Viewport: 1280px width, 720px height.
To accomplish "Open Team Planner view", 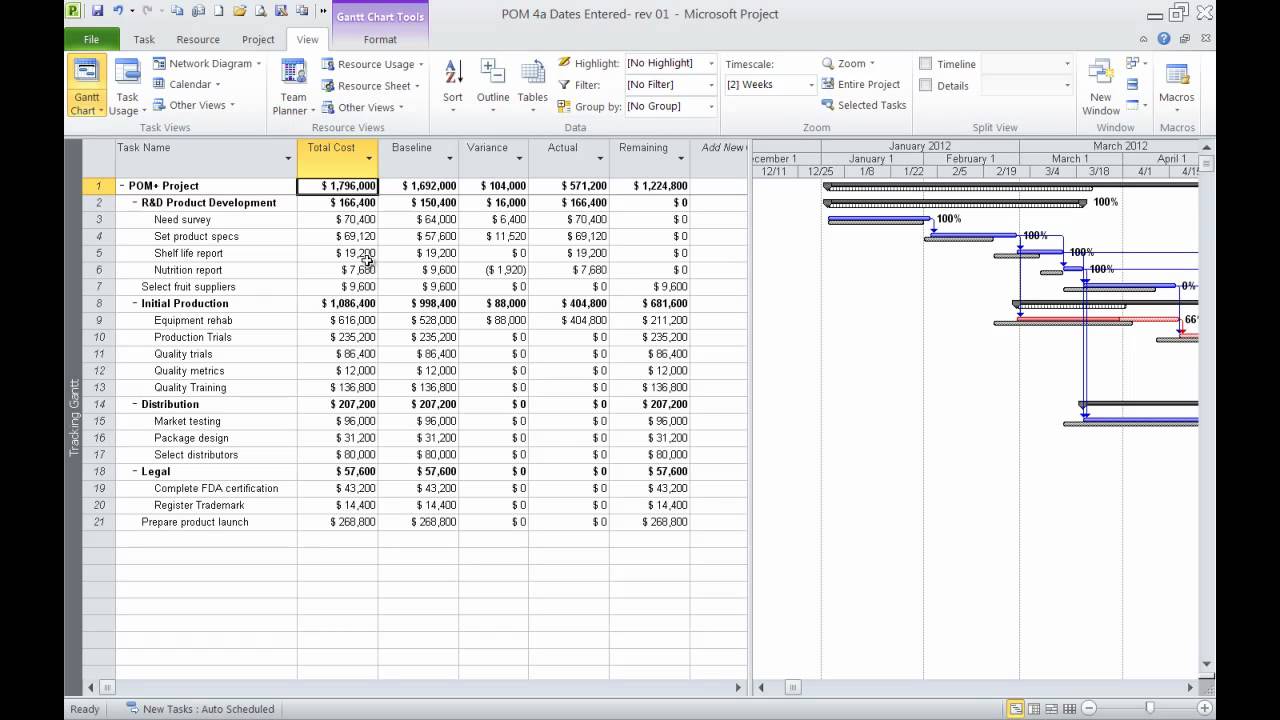I will click(293, 87).
